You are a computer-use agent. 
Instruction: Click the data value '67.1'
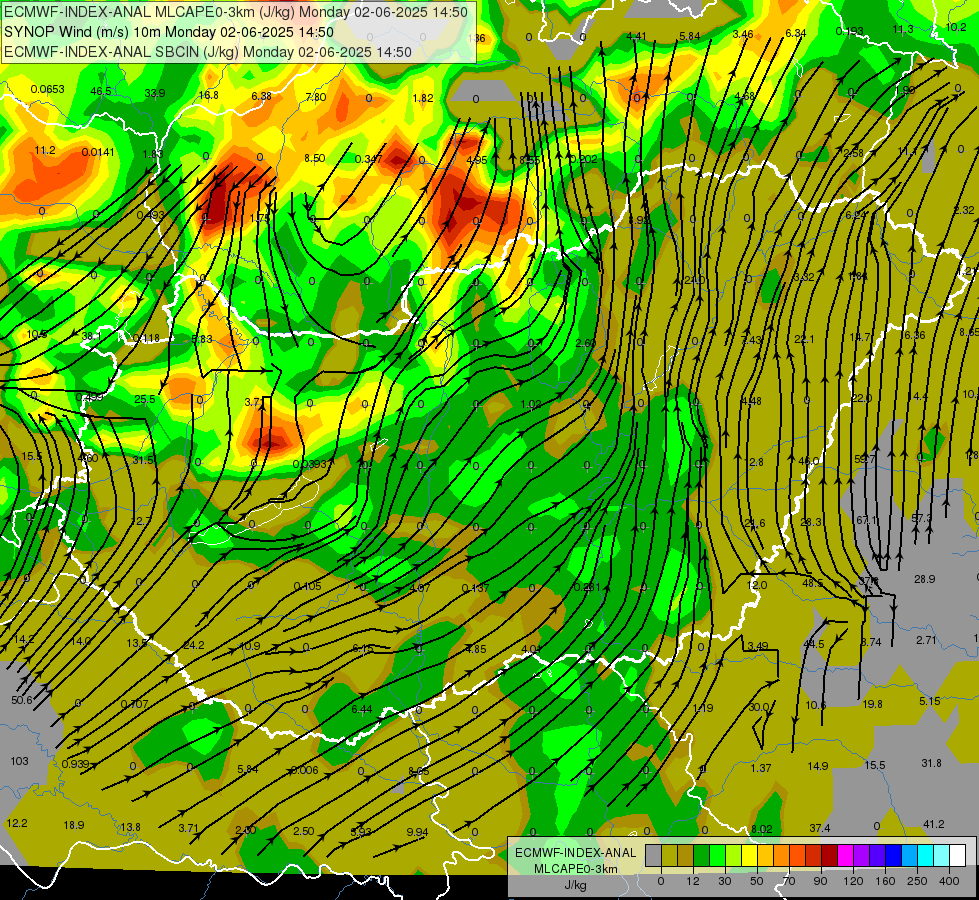867,520
